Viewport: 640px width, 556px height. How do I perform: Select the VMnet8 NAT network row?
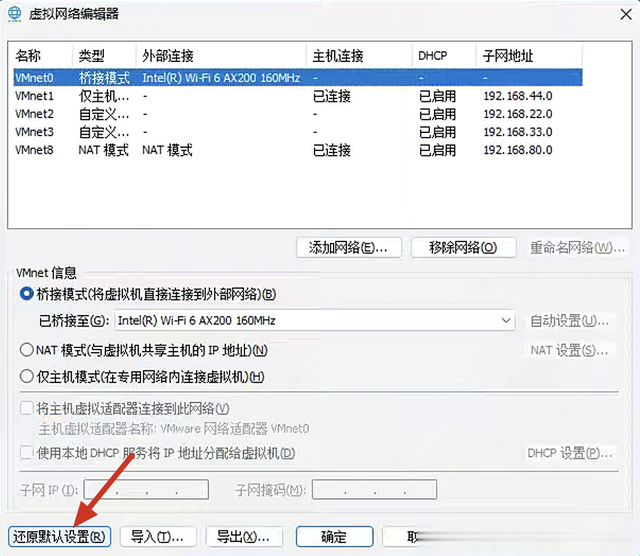[298, 150]
